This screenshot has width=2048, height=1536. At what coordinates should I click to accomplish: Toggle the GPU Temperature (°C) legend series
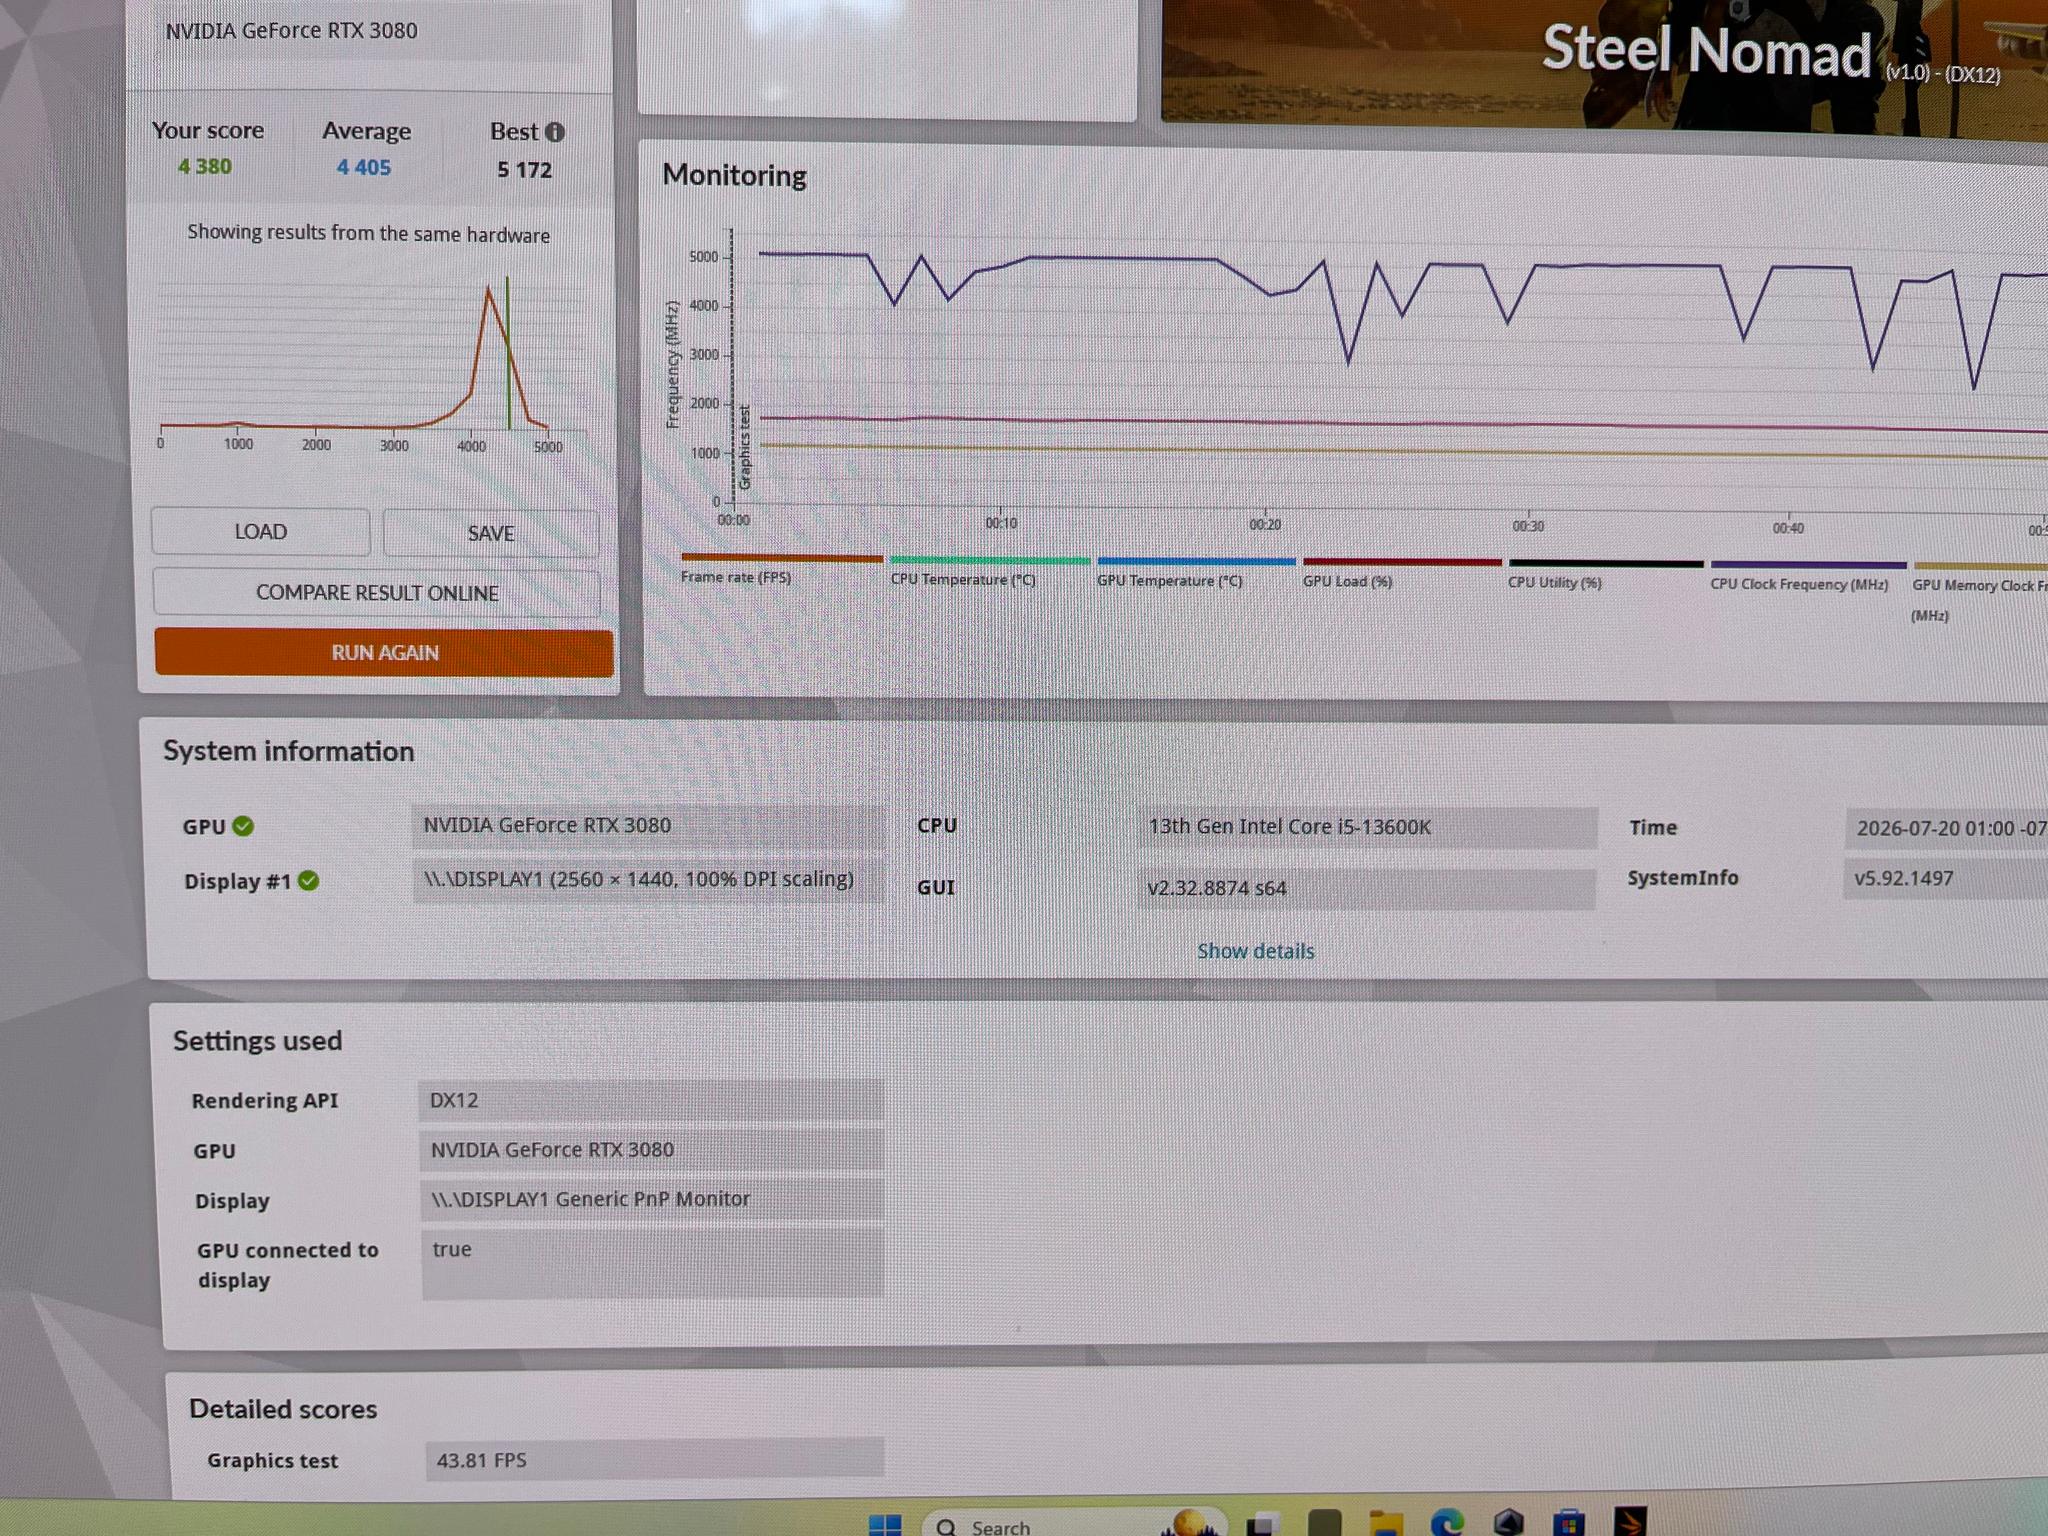tap(1196, 571)
